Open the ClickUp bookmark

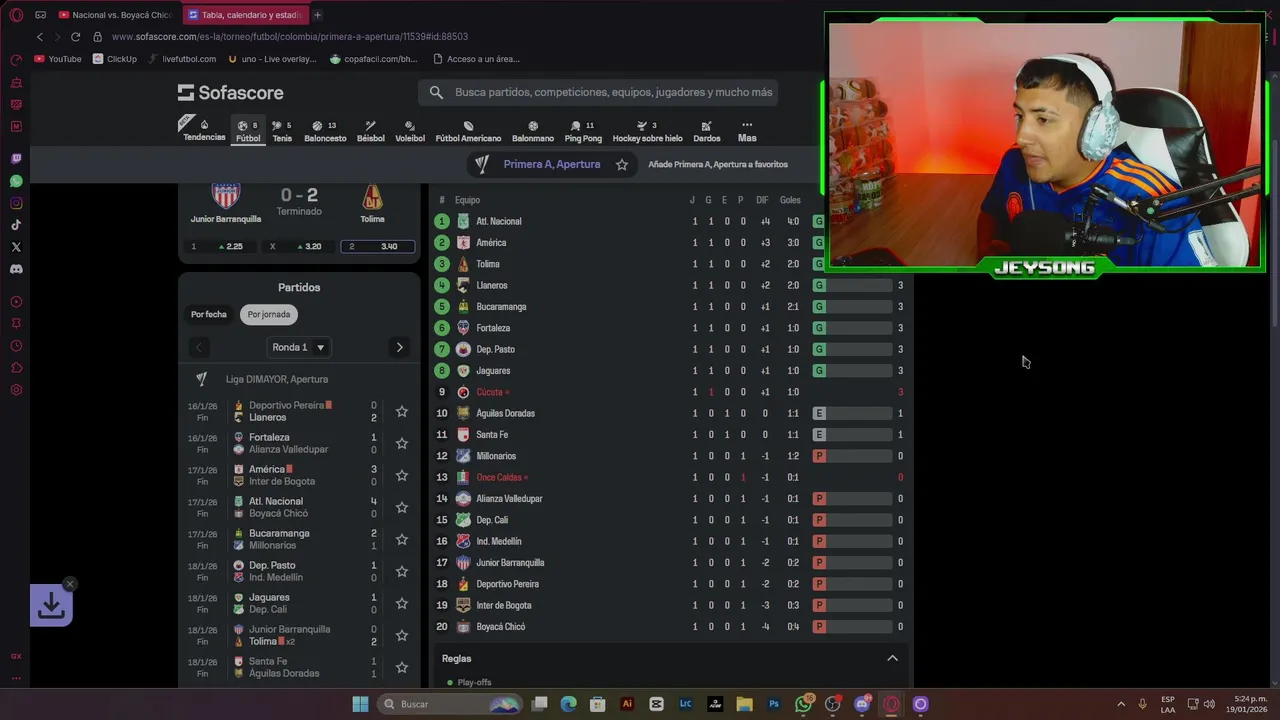coord(115,59)
